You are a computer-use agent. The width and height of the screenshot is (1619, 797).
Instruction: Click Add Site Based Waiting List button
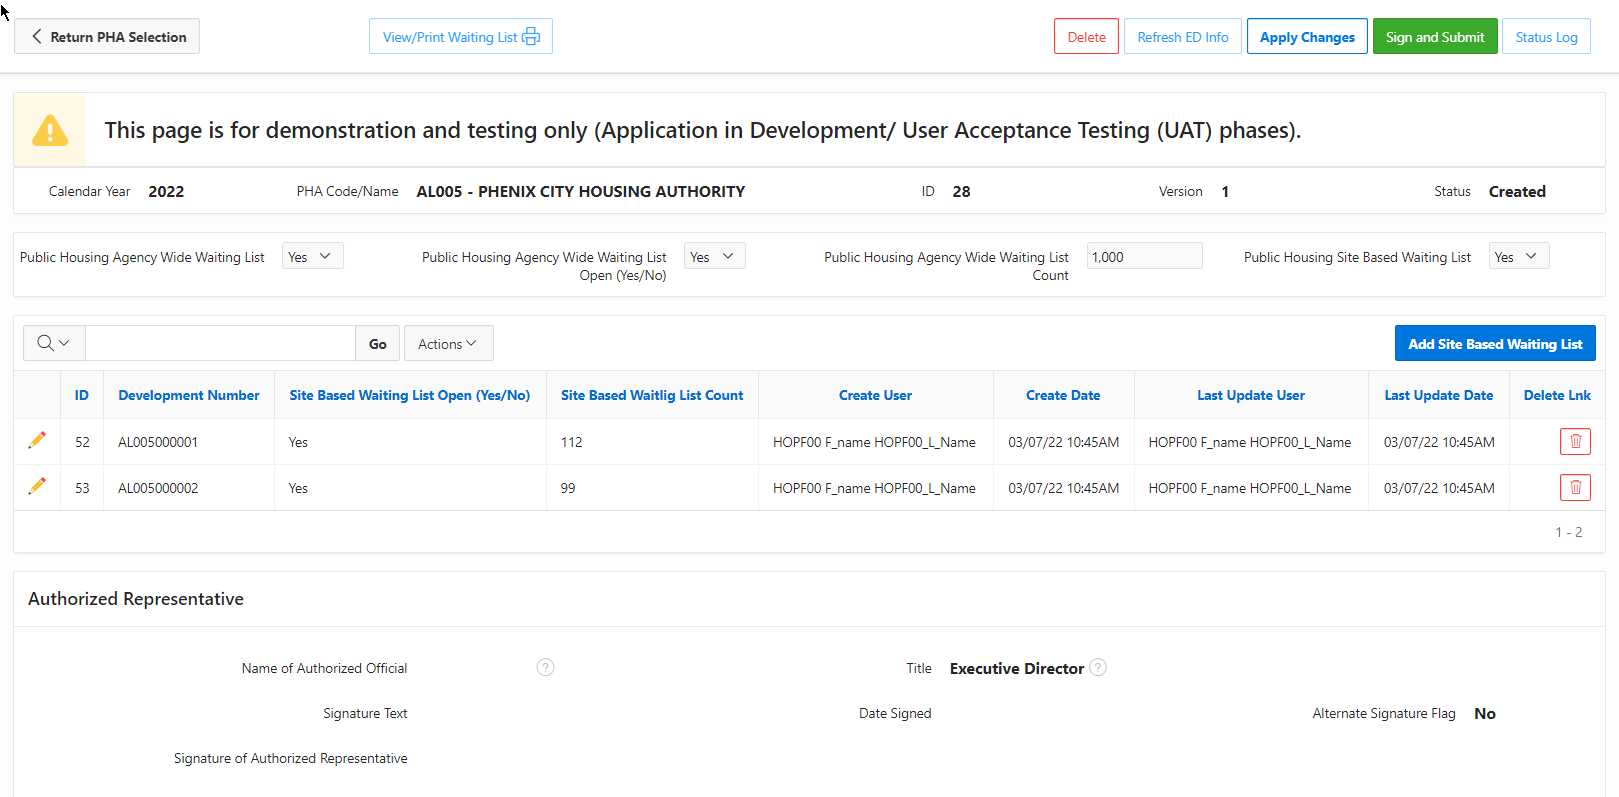pyautogui.click(x=1494, y=344)
